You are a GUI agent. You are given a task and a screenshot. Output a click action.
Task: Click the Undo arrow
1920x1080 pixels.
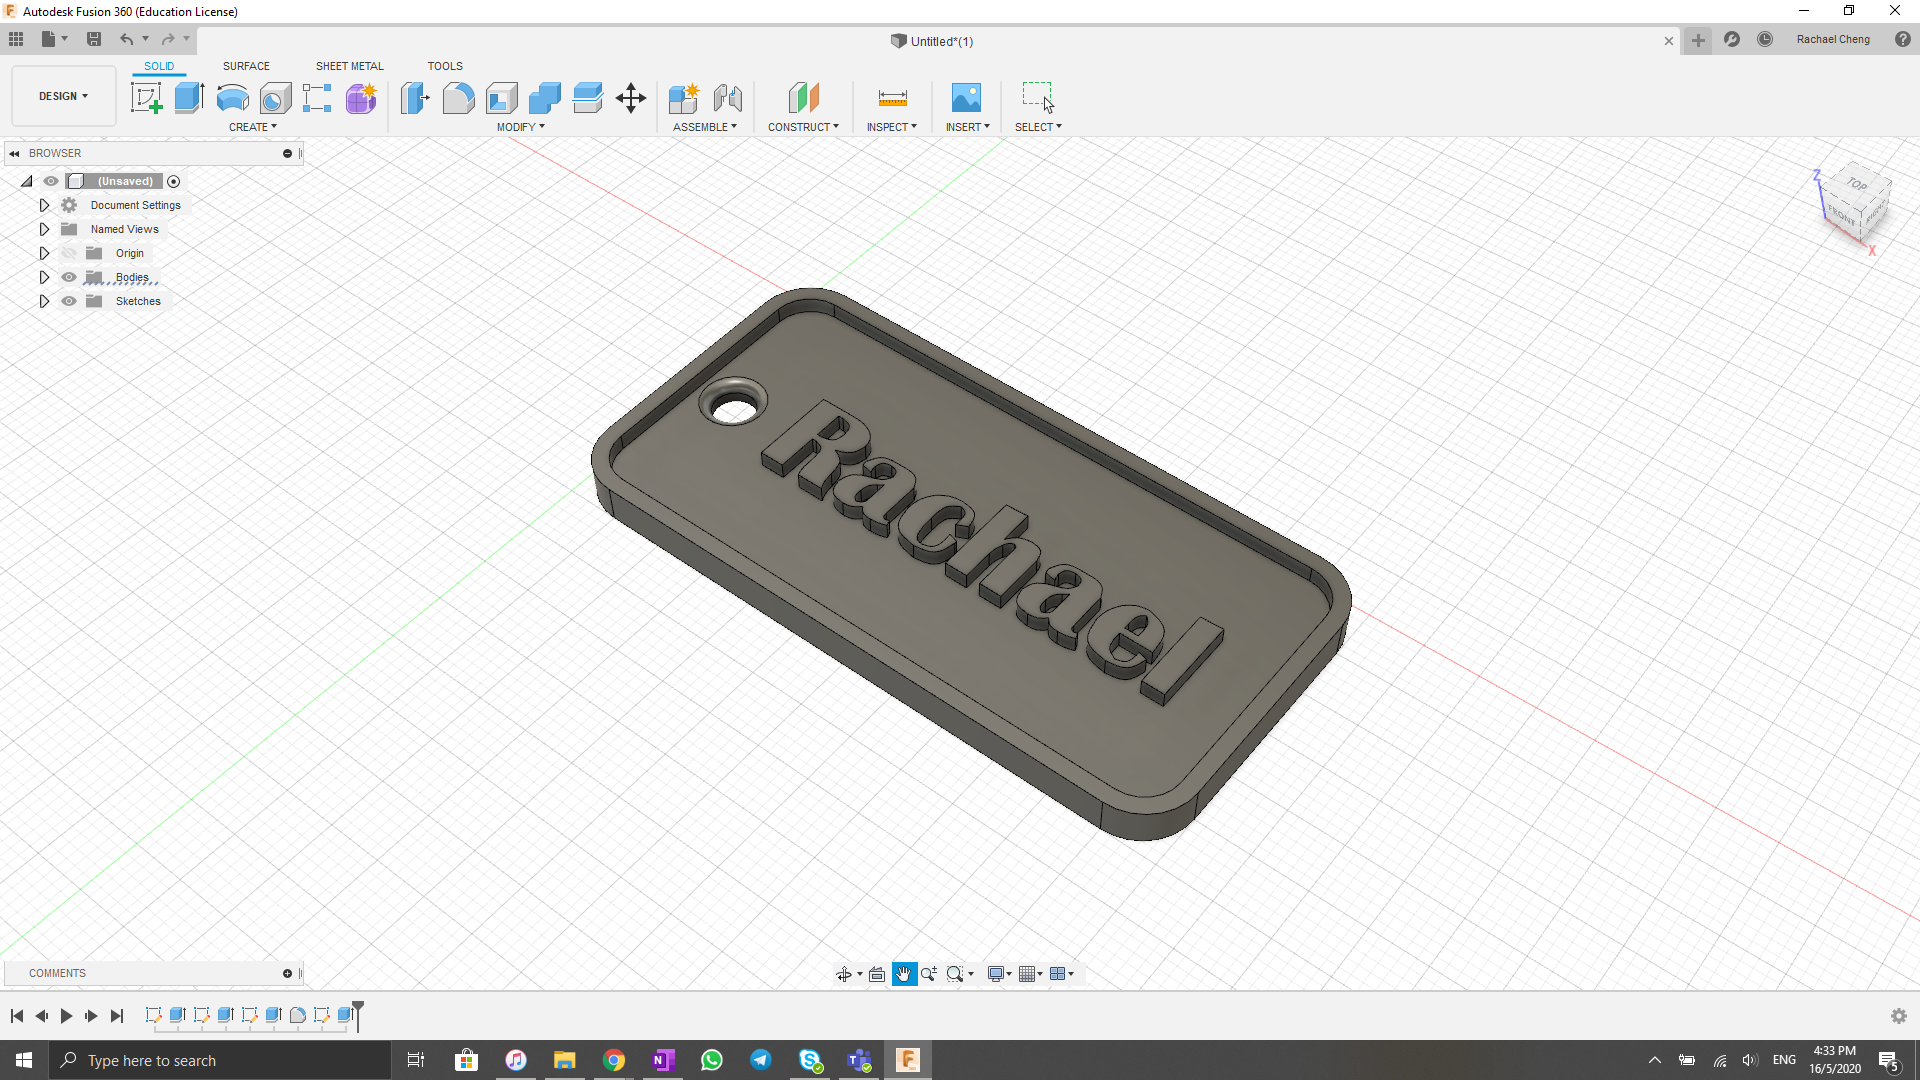click(127, 39)
